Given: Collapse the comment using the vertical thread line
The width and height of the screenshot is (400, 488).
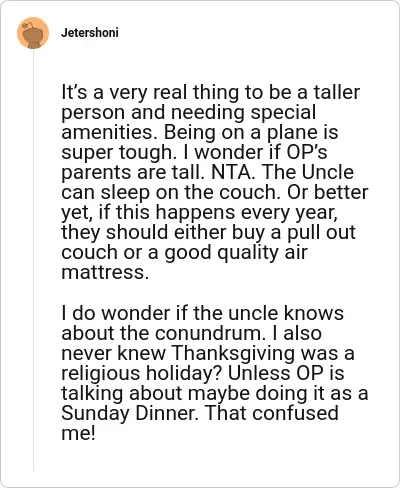Looking at the screenshot, I should tap(33, 260).
